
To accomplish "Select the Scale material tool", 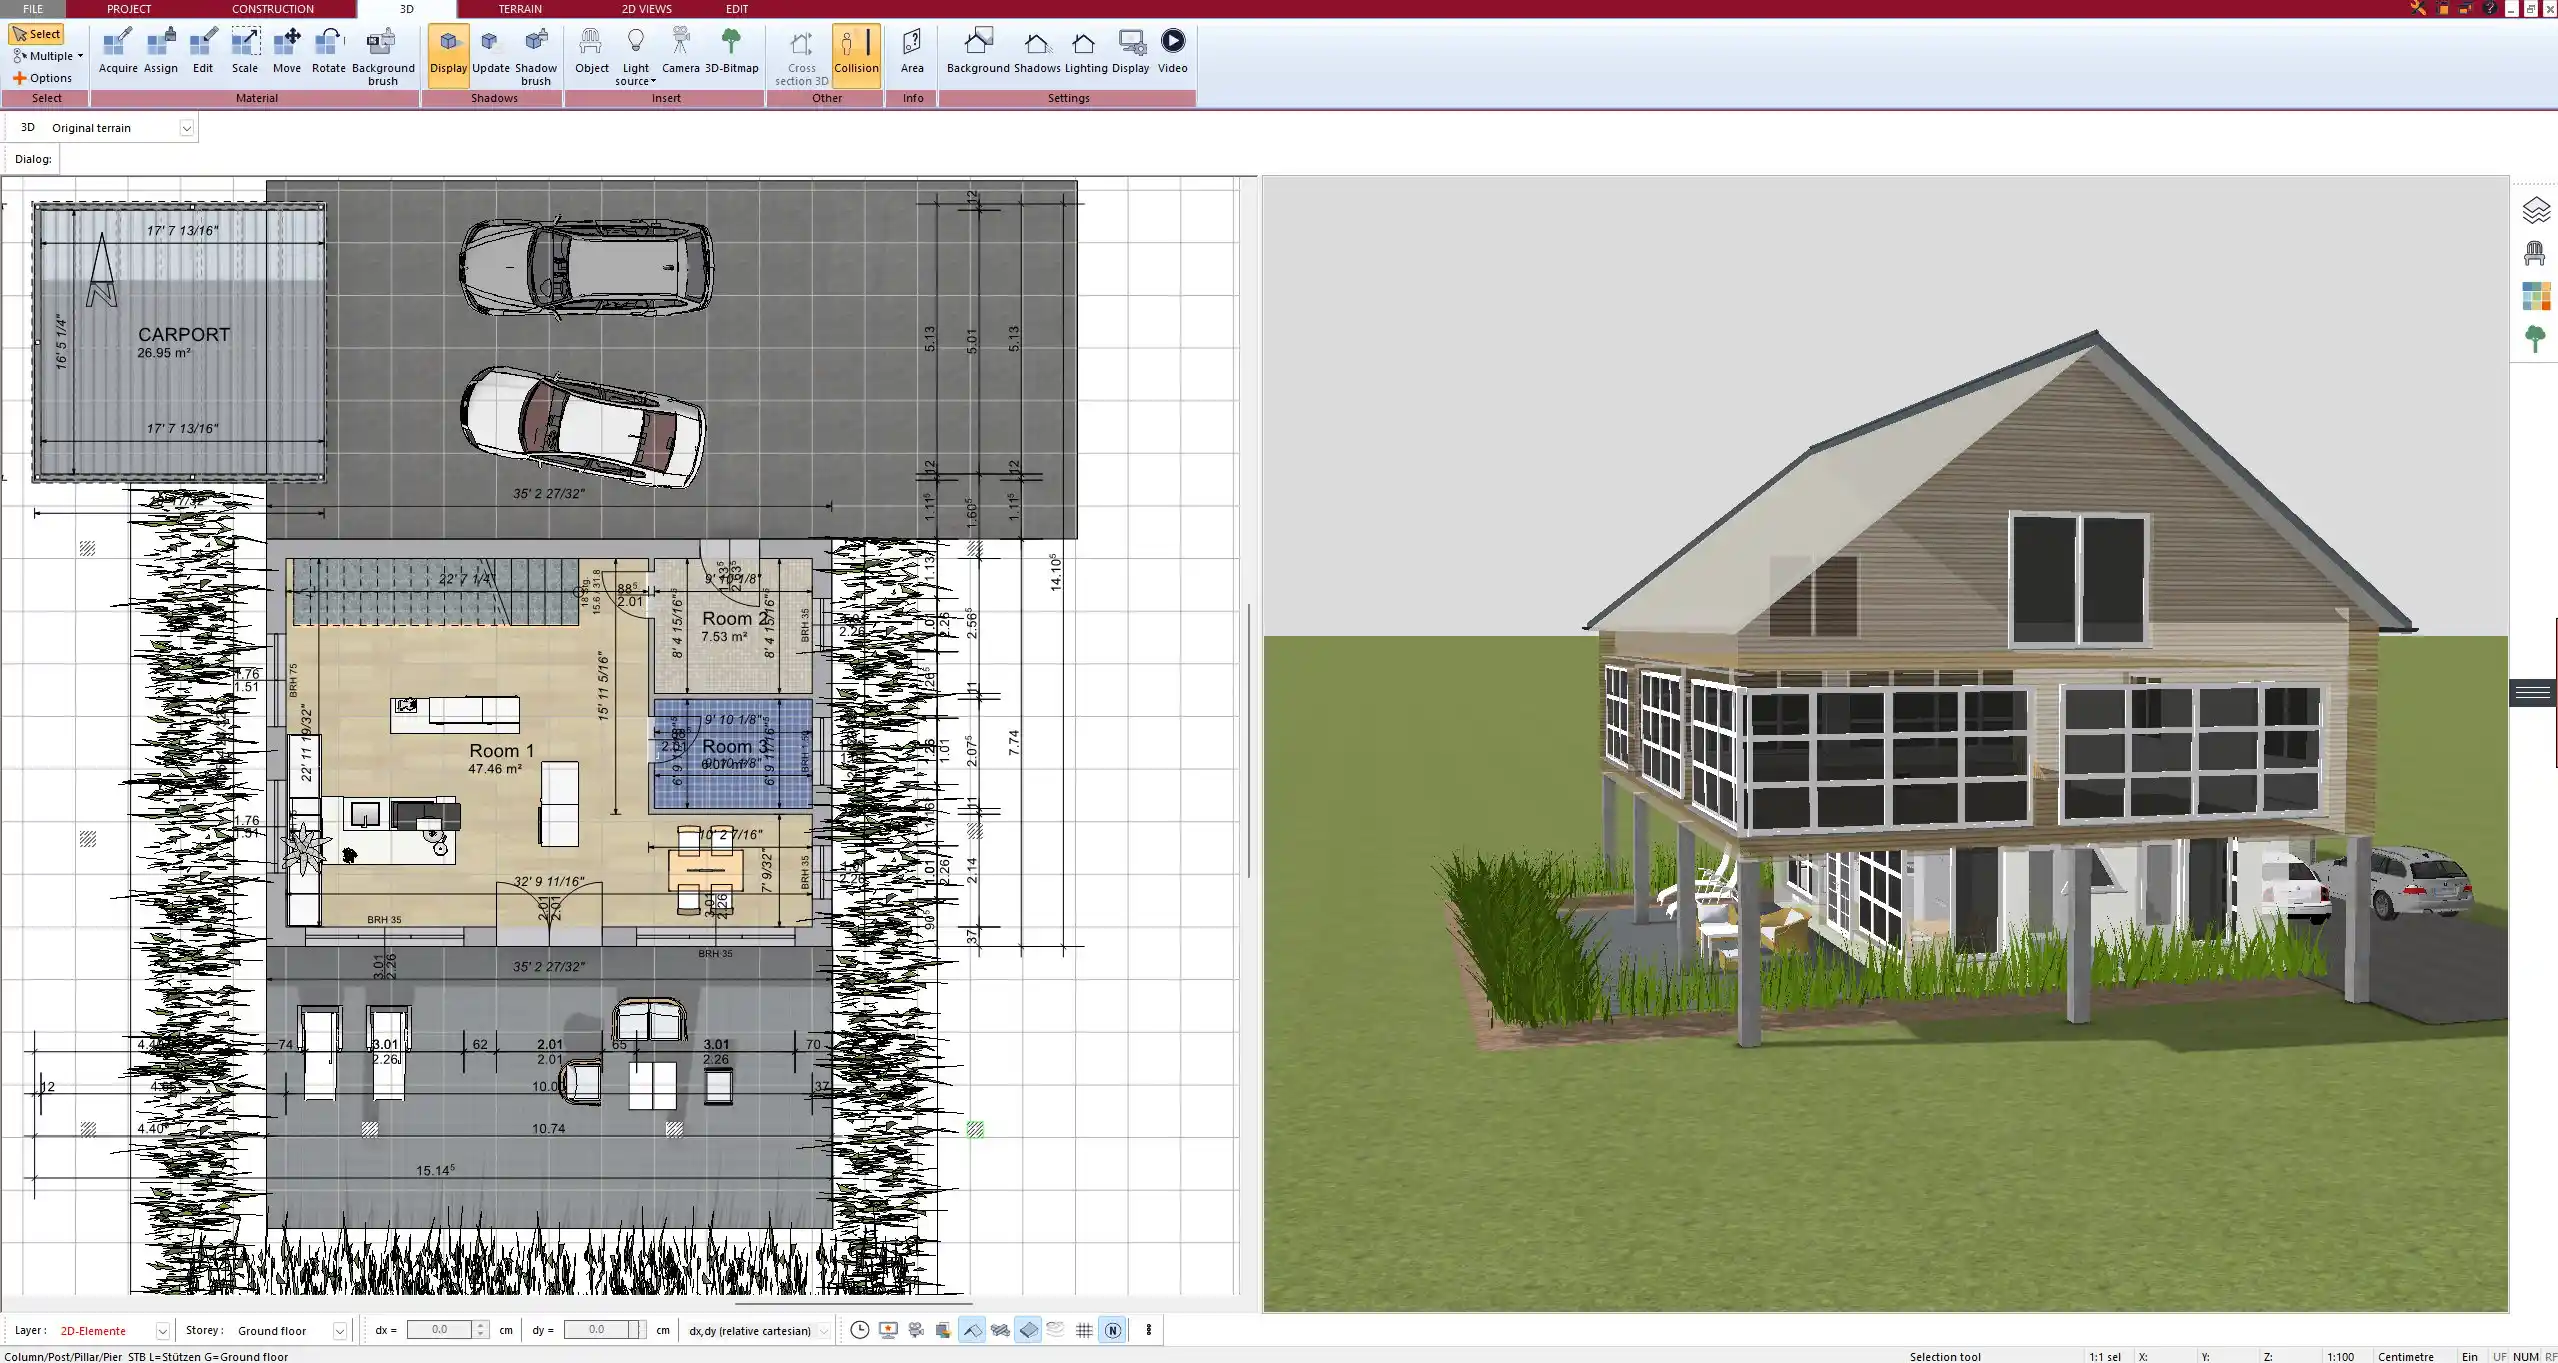I will click(x=245, y=52).
